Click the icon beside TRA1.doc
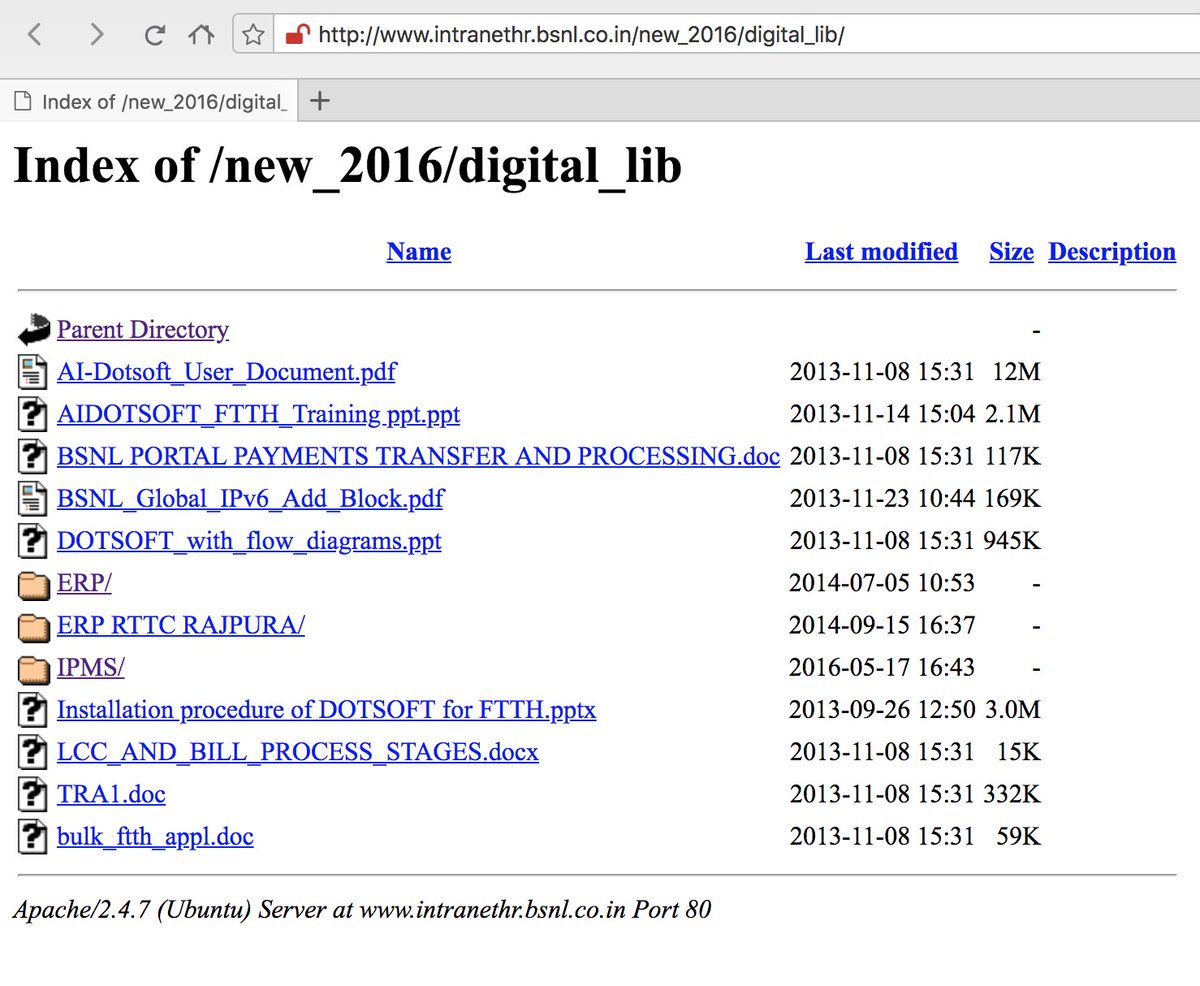This screenshot has height=986, width=1200. pyautogui.click(x=33, y=794)
